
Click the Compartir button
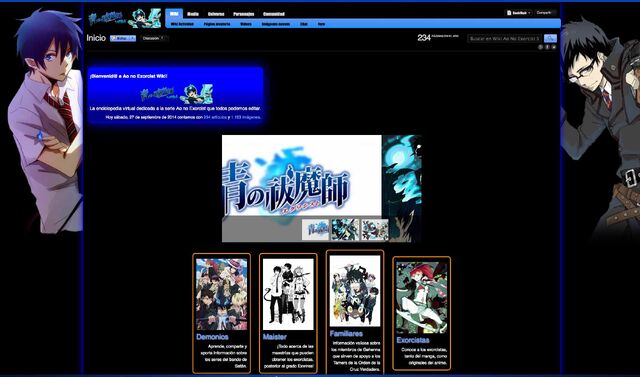click(545, 13)
